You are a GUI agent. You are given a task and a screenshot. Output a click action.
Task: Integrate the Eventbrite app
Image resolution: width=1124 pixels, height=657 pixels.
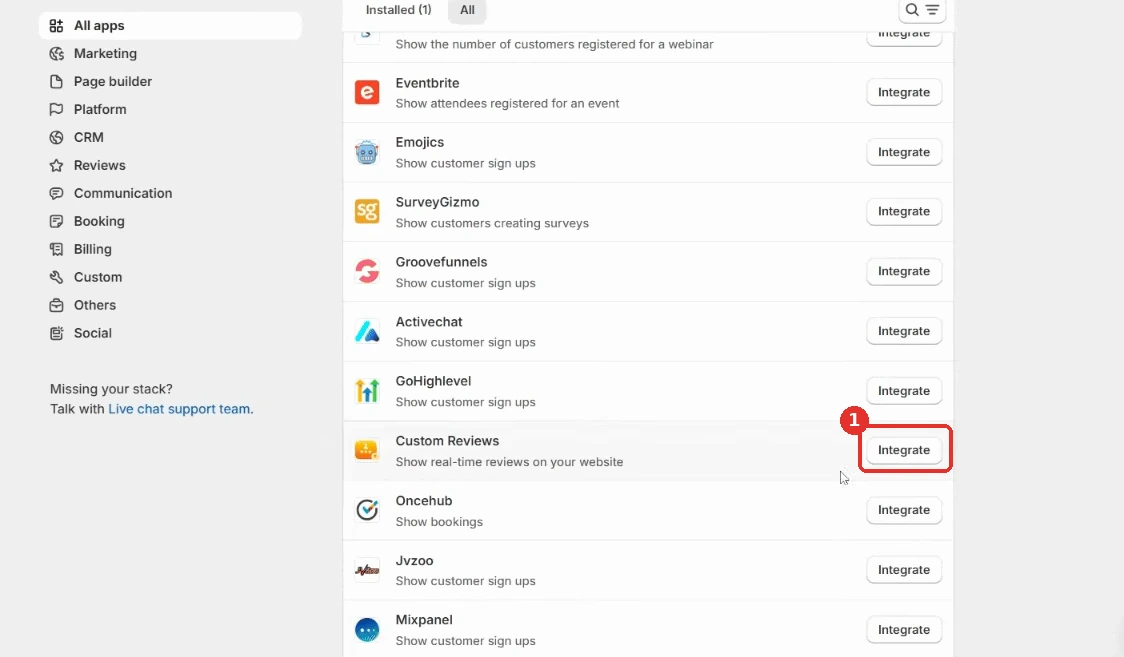click(x=904, y=92)
